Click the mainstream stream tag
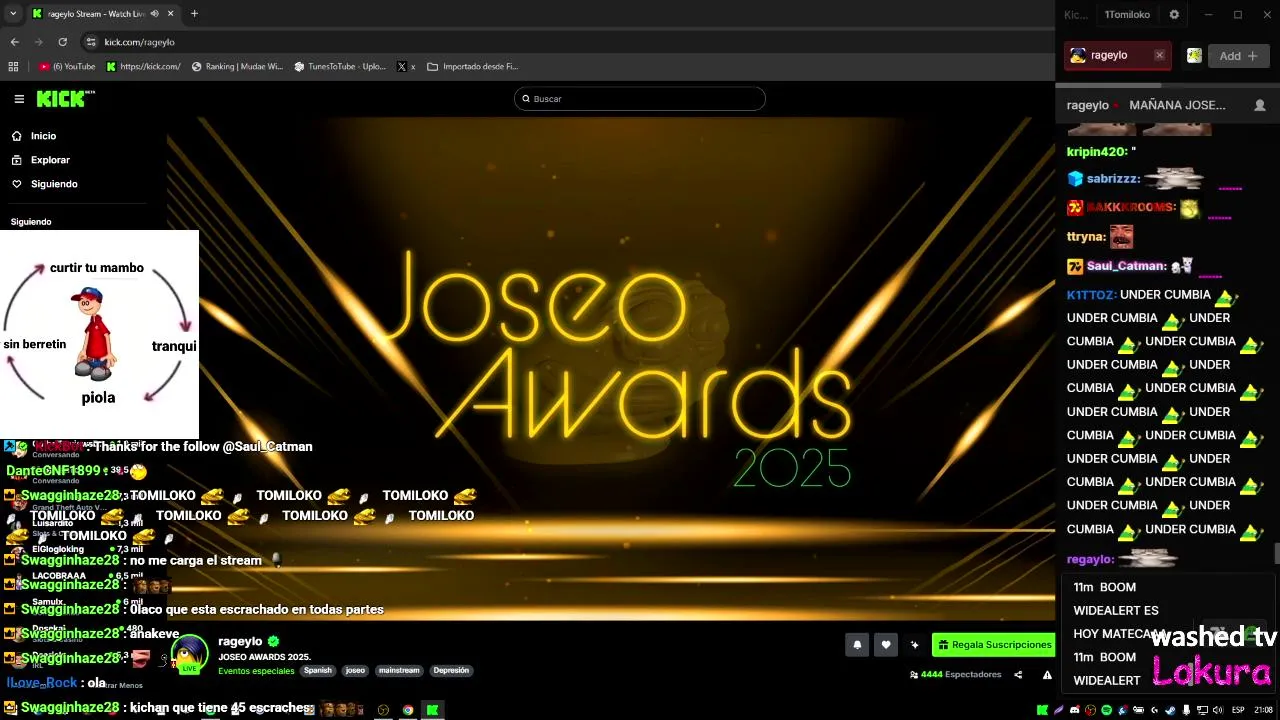This screenshot has width=1280, height=720. point(399,671)
